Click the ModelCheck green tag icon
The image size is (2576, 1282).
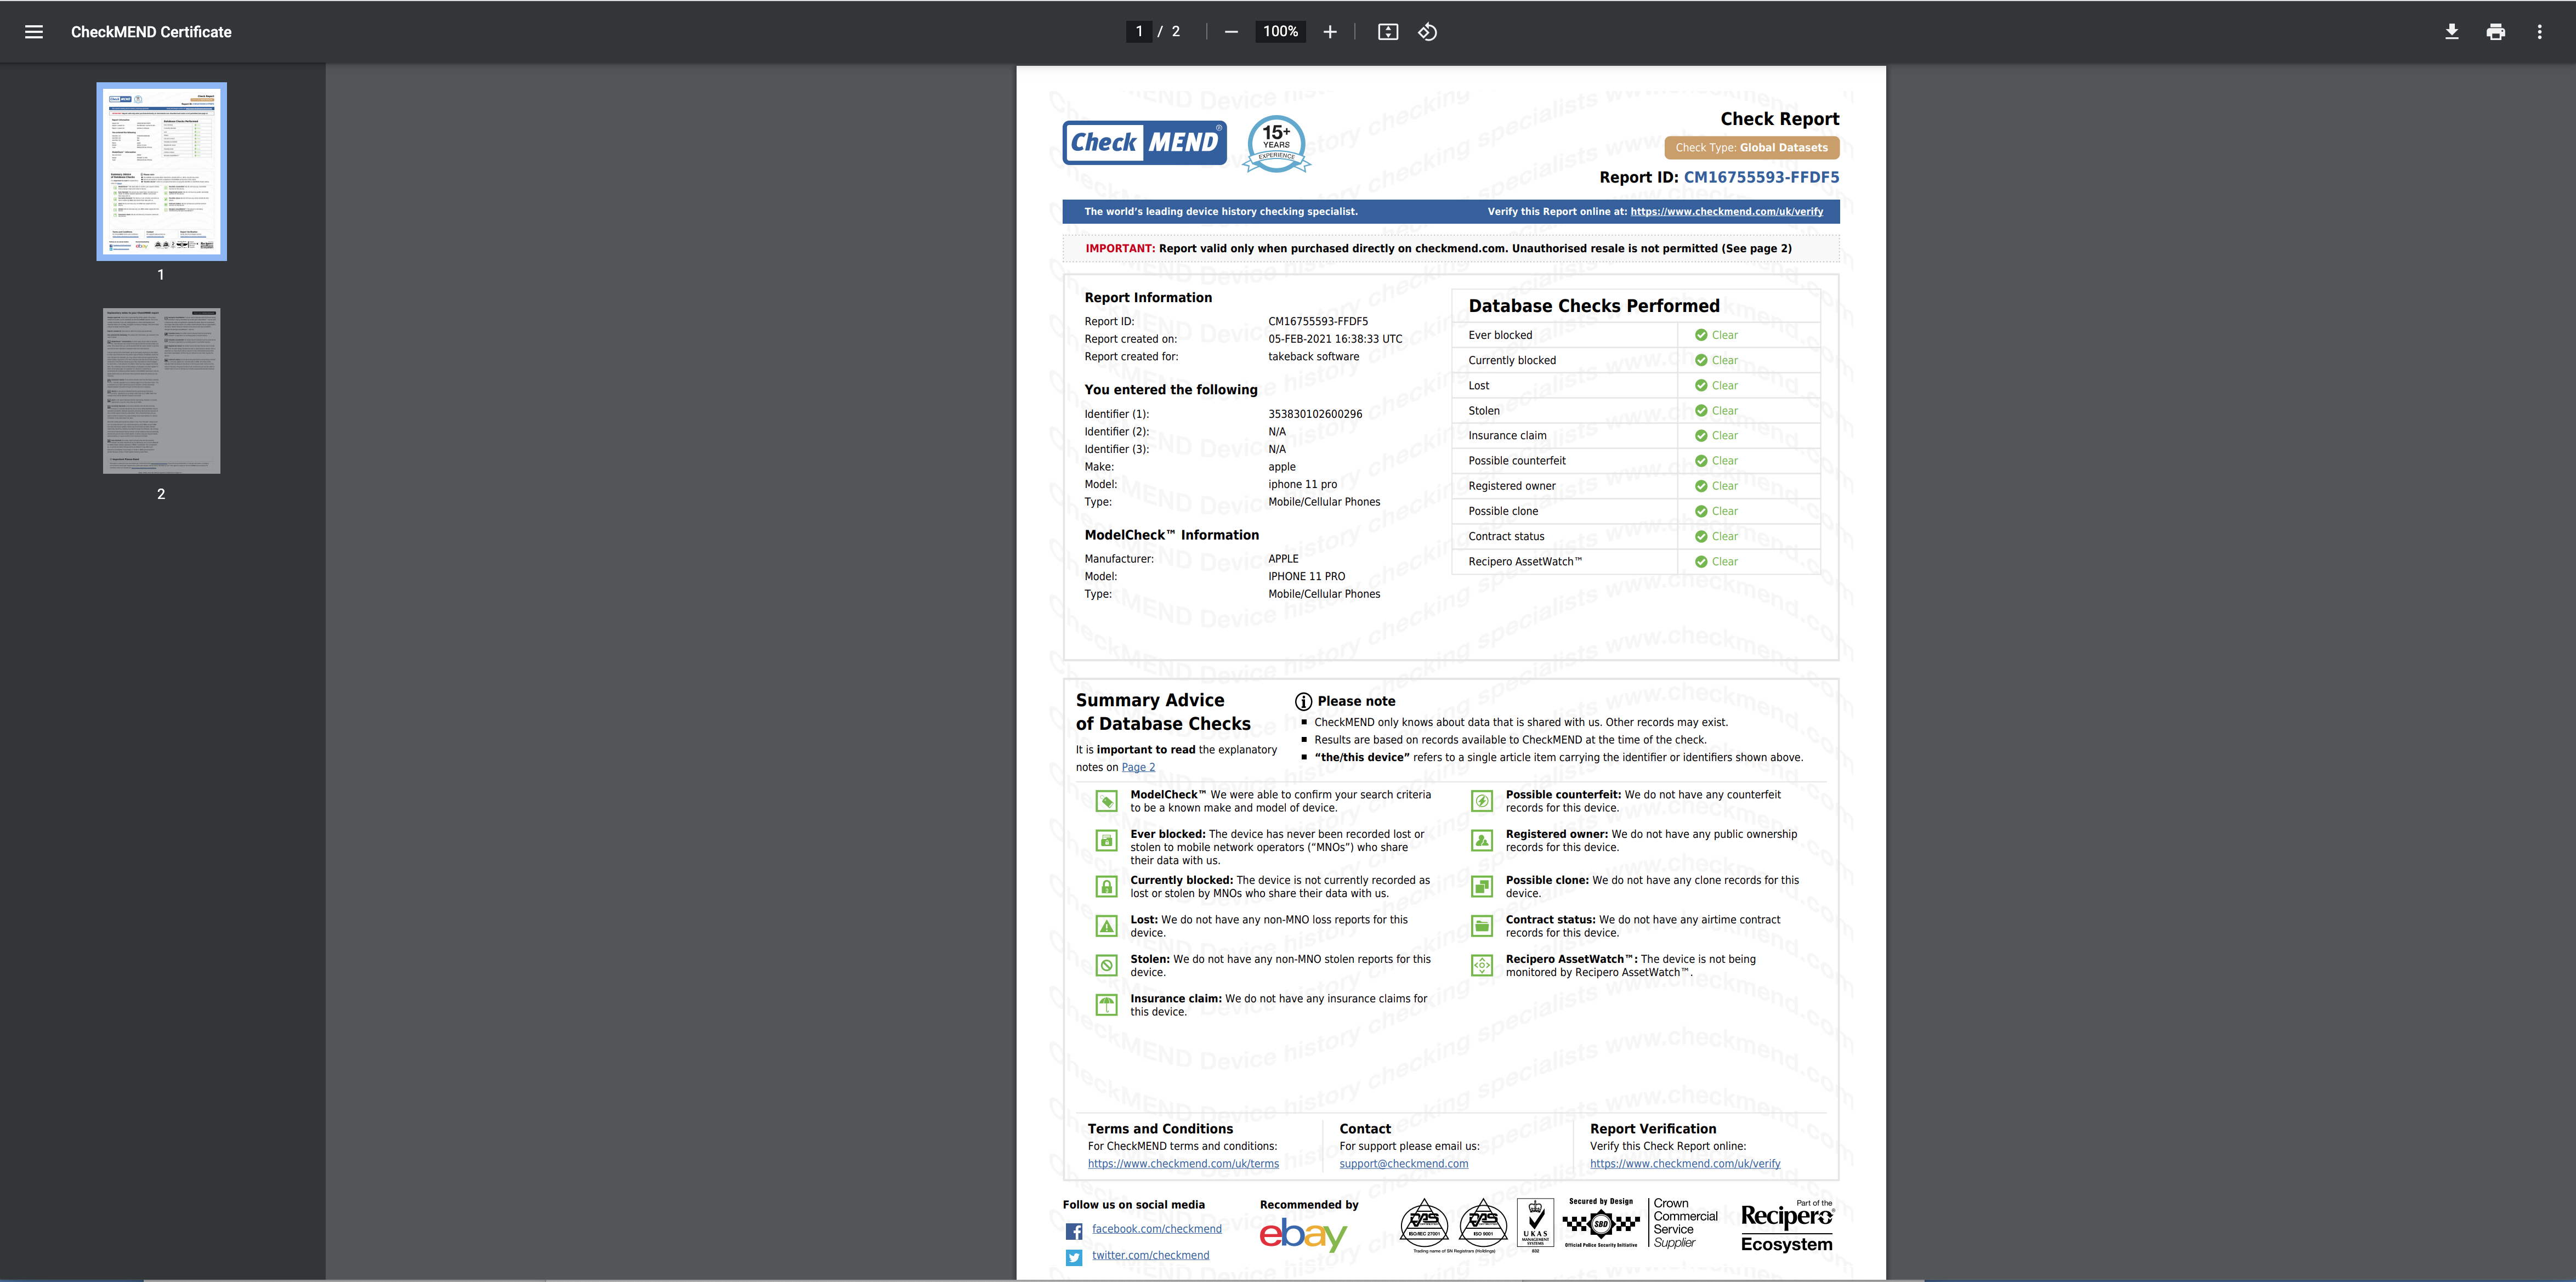[x=1106, y=802]
